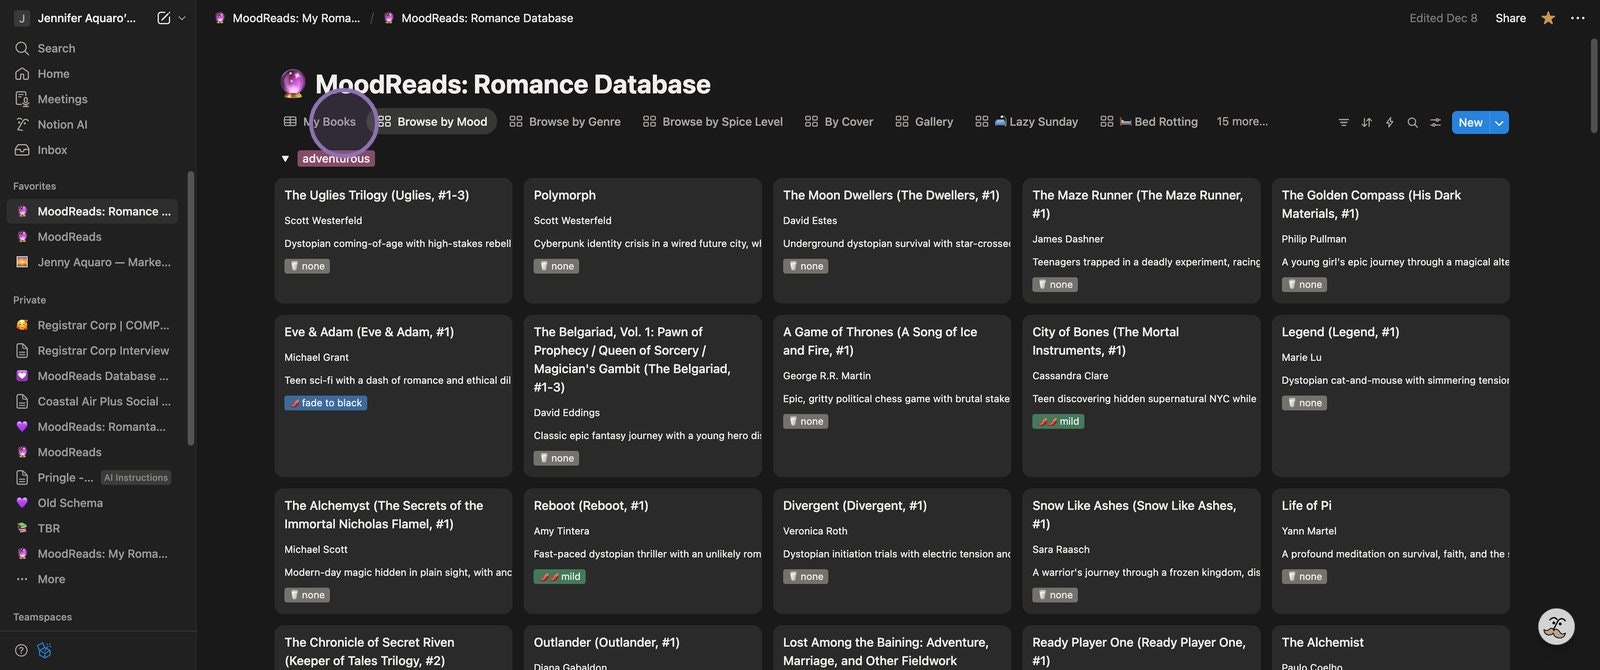The width and height of the screenshot is (1600, 670).
Task: Click the Share button
Action: coord(1510,18)
